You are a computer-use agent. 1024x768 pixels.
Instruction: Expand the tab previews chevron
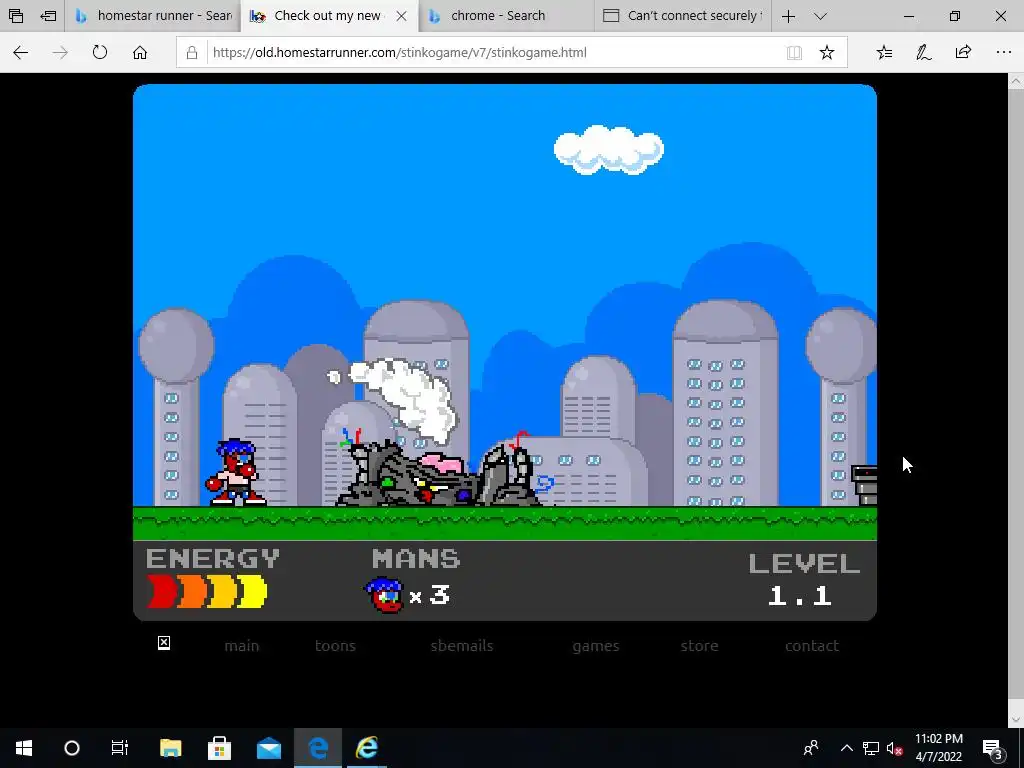point(820,16)
